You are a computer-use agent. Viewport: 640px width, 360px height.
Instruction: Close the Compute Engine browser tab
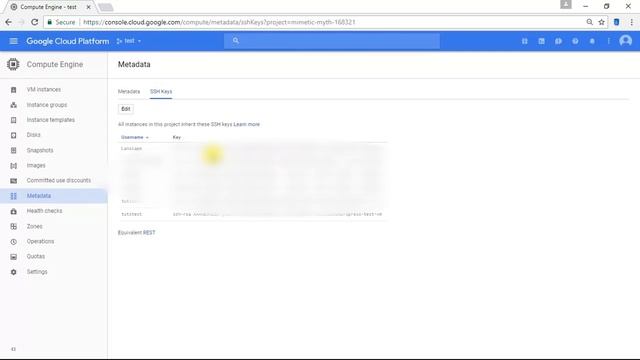click(88, 7)
